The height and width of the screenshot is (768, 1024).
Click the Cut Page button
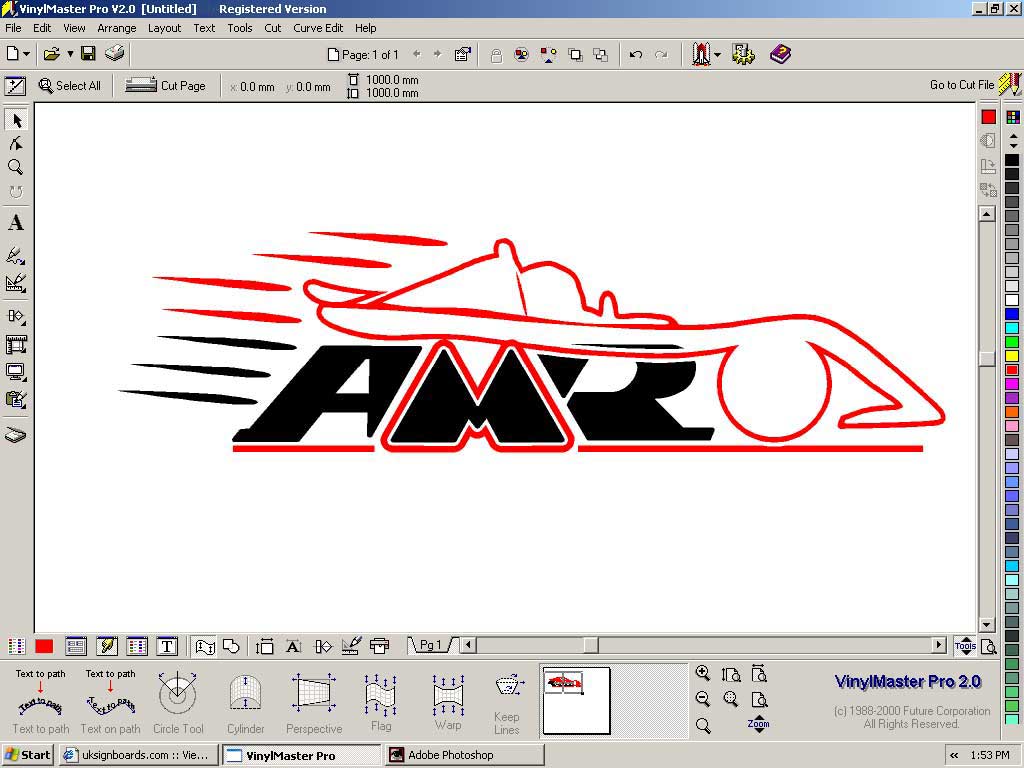tap(166, 86)
